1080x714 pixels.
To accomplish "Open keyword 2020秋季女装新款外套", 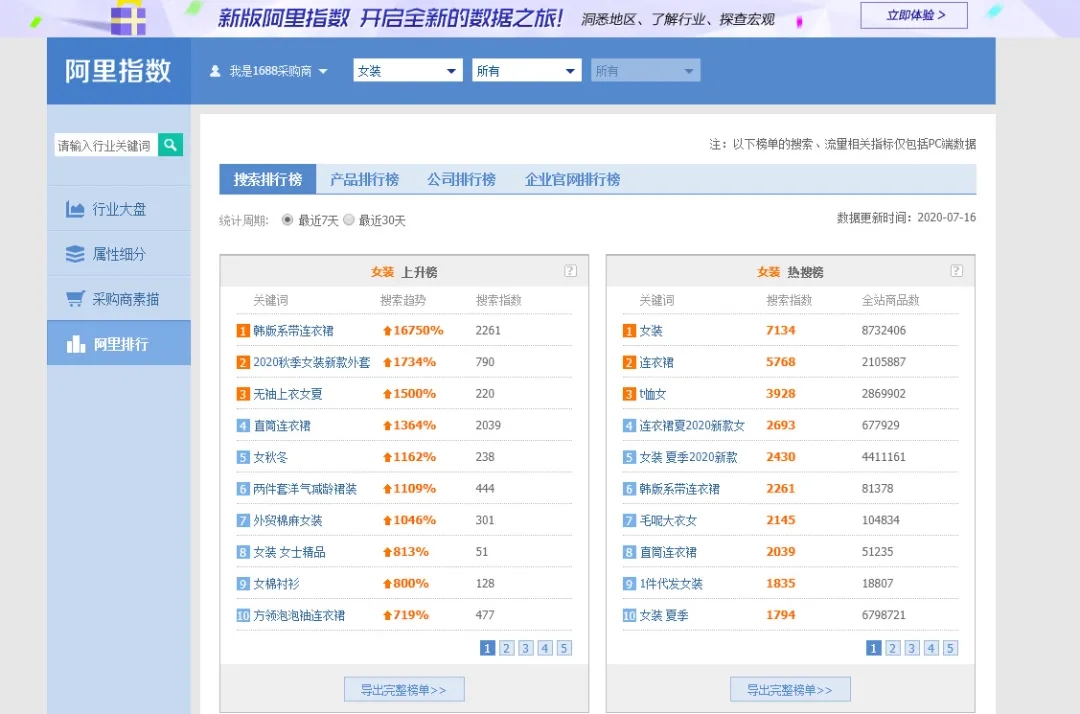I will [x=311, y=362].
